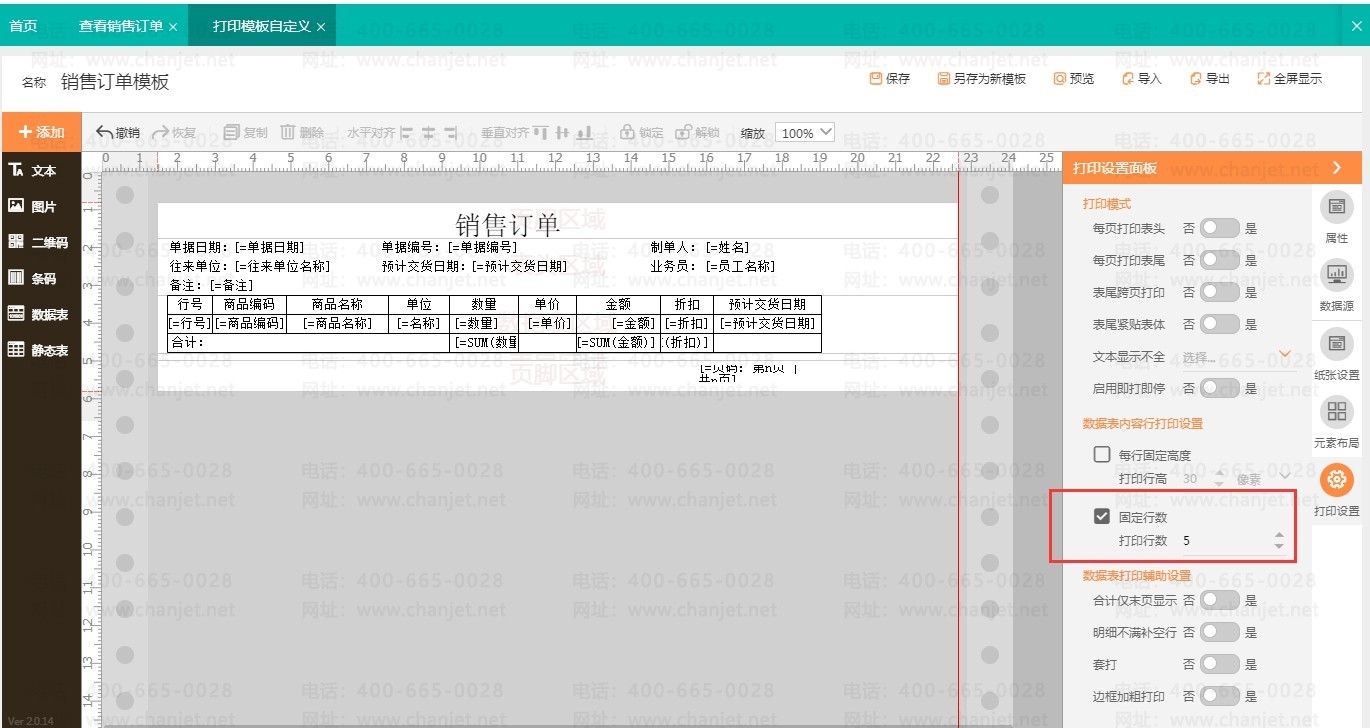Open the 属性 (properties) side panel
This screenshot has height=728, width=1370.
coord(1336,216)
